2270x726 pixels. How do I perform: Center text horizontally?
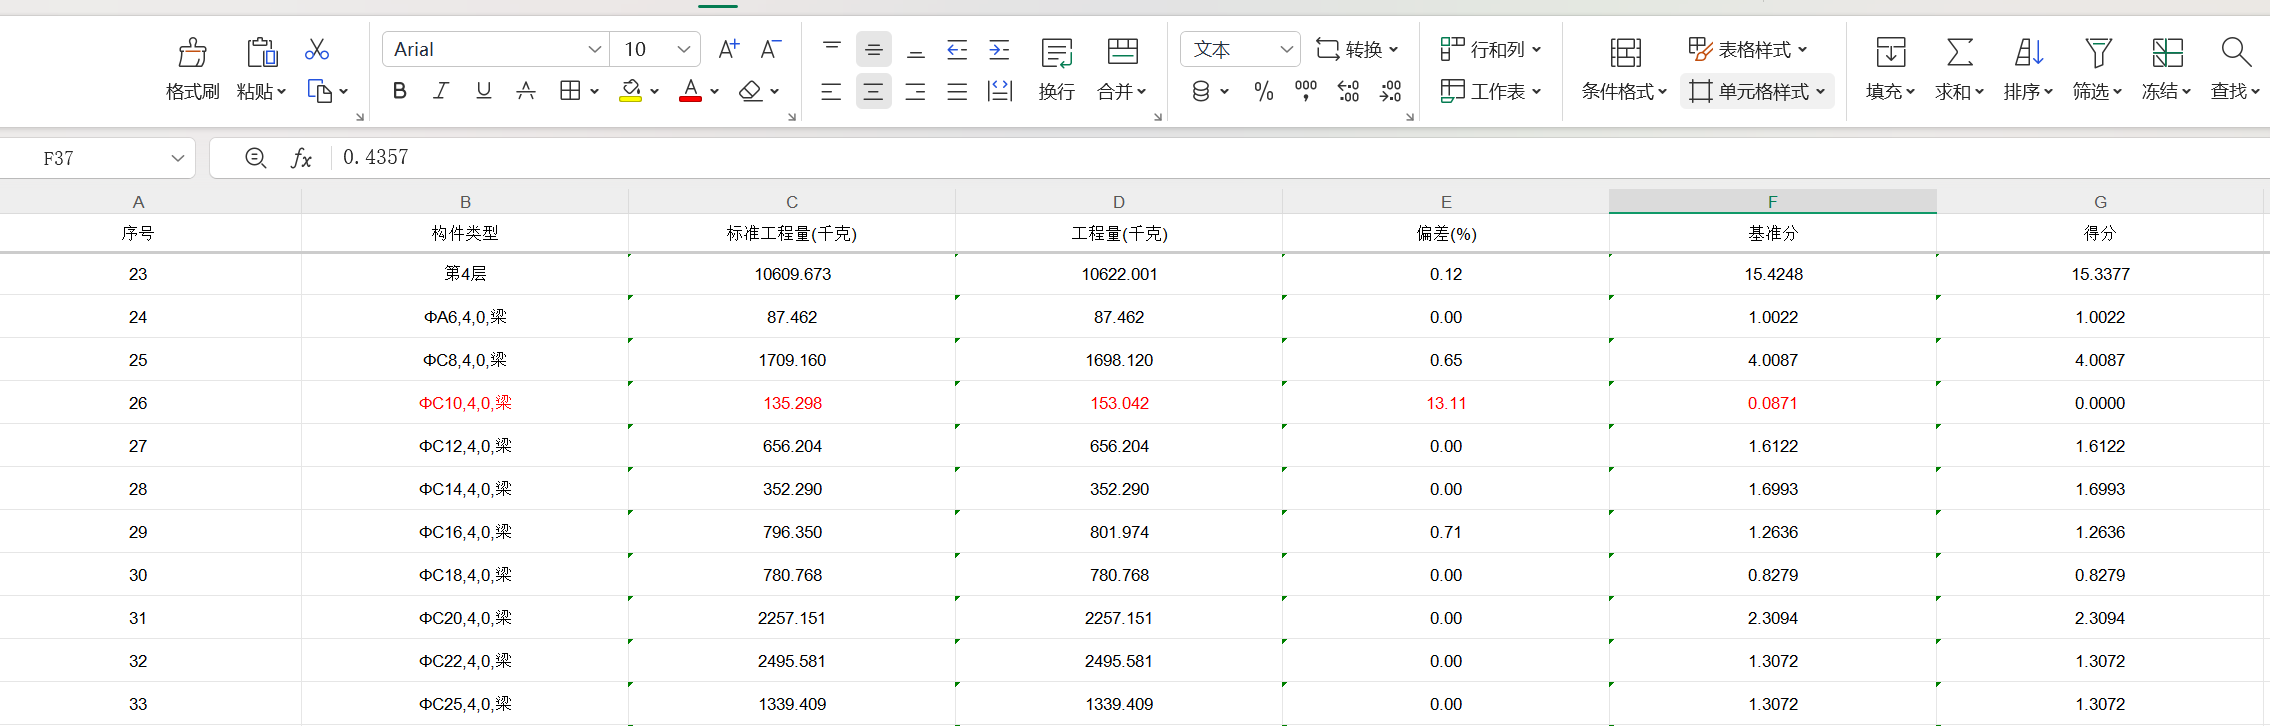pyautogui.click(x=874, y=92)
